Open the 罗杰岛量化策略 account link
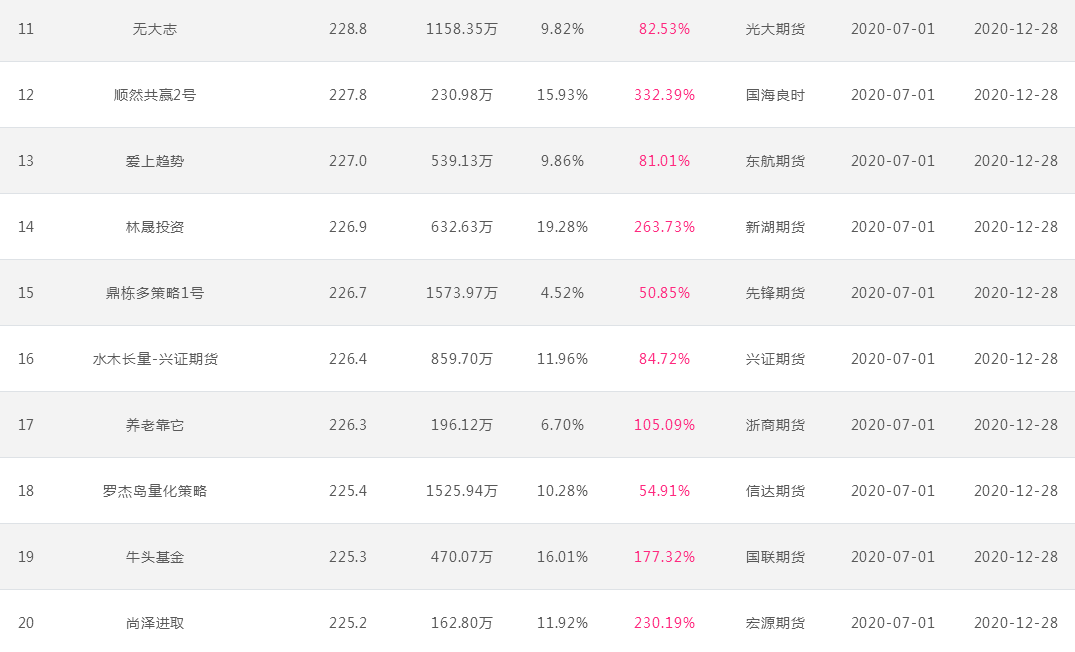Viewport: 1075px width, 652px height. [x=155, y=491]
